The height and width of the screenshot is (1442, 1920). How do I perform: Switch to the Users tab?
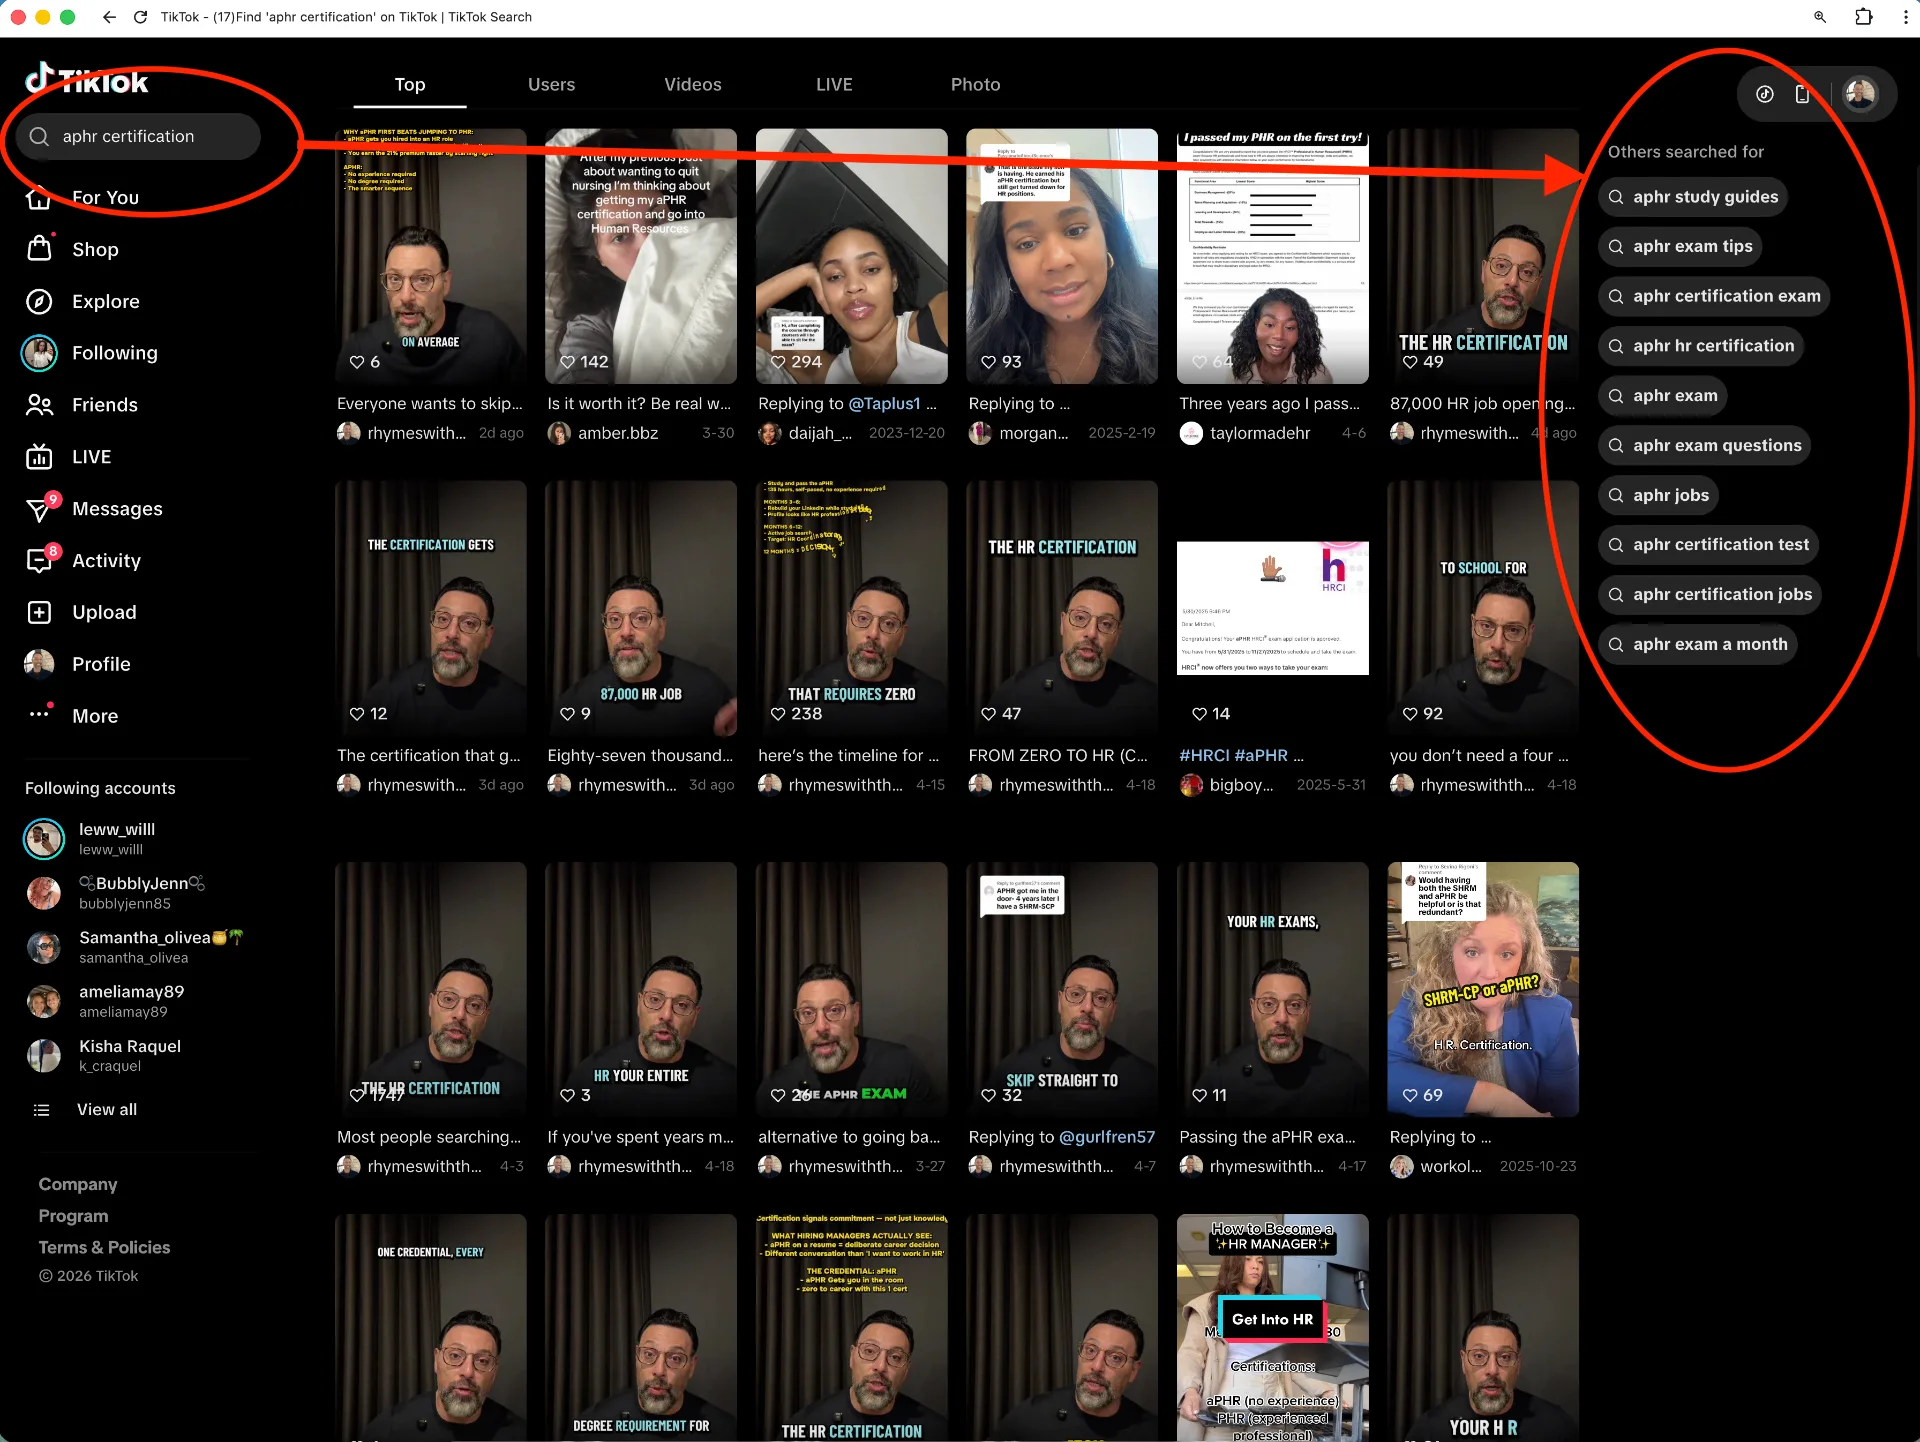point(551,84)
